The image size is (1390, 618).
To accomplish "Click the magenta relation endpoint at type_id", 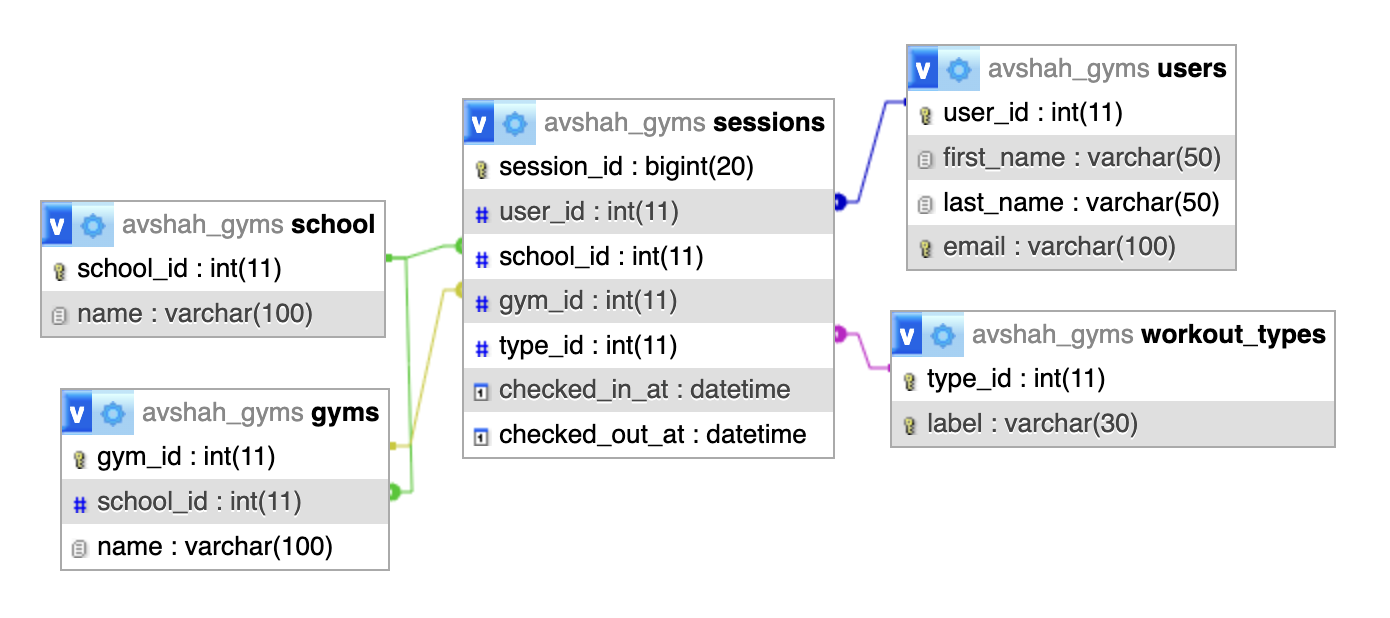I will pos(840,333).
